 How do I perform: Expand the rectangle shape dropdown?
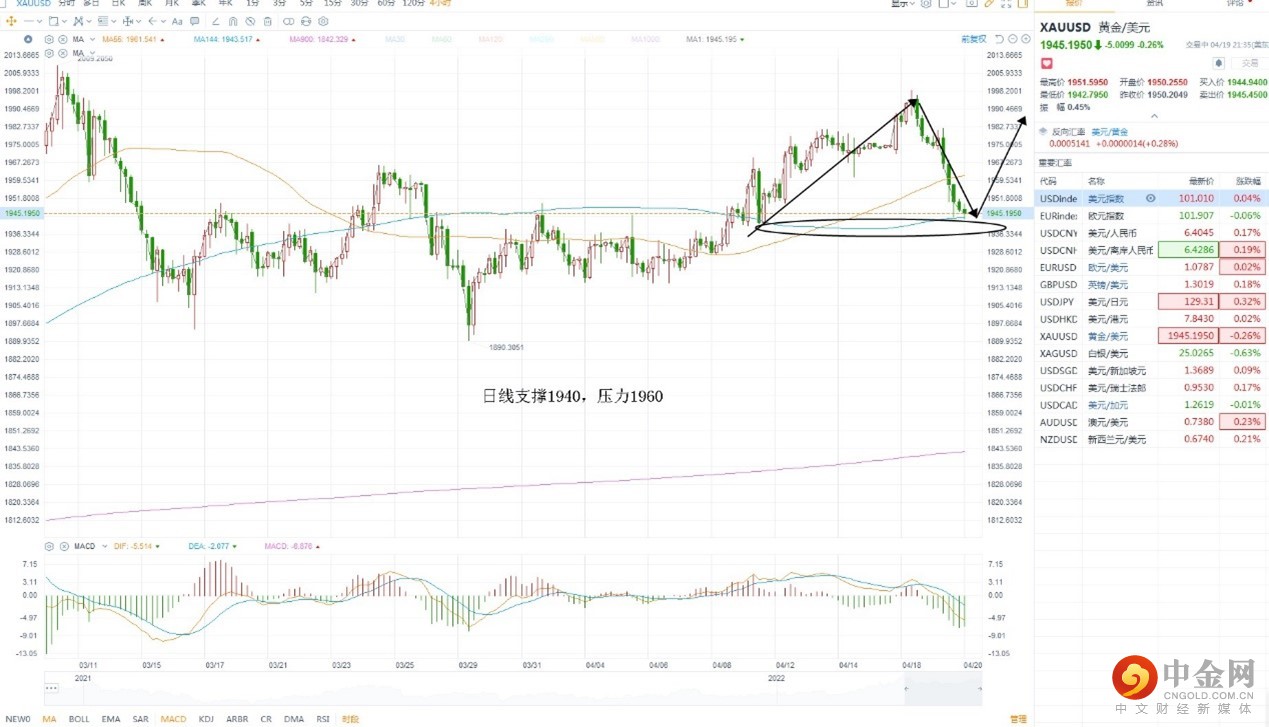65,21
